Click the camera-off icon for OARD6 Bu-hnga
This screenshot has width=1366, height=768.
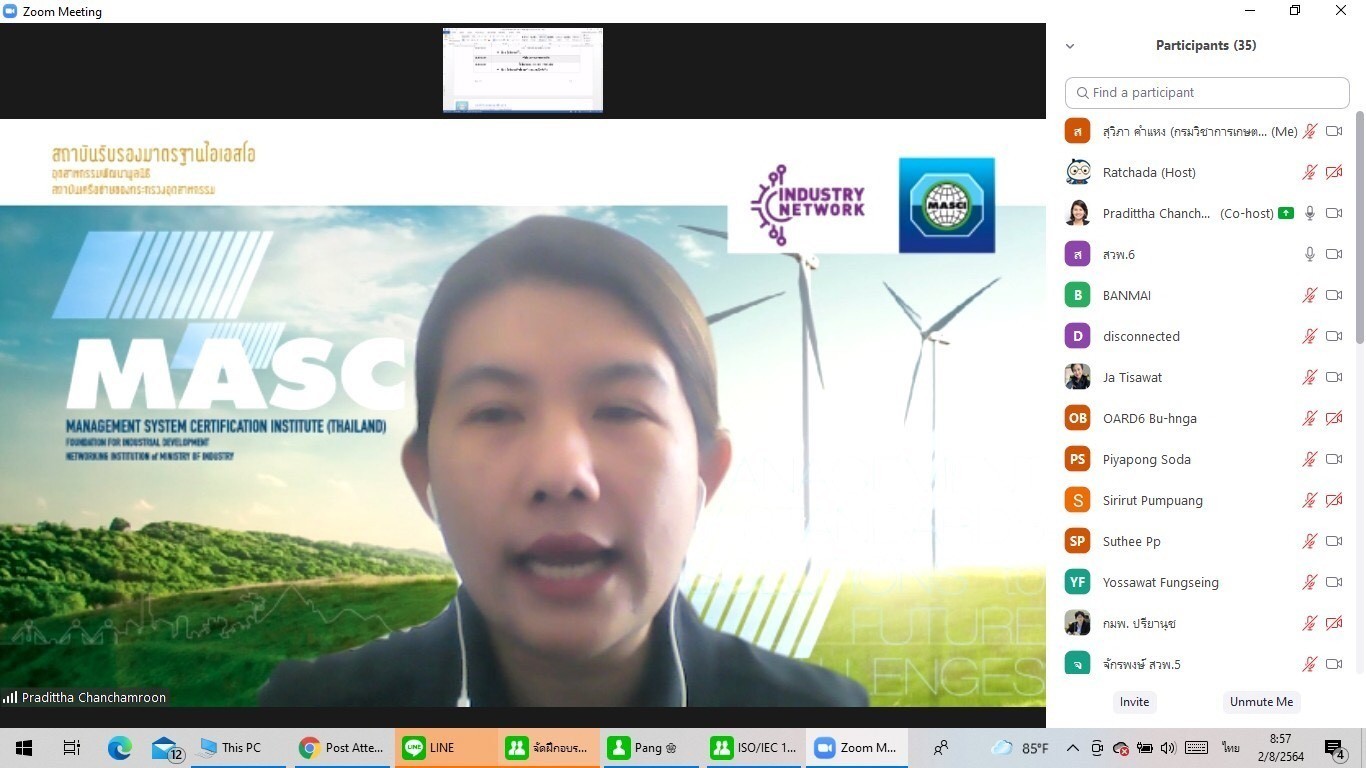(1334, 418)
